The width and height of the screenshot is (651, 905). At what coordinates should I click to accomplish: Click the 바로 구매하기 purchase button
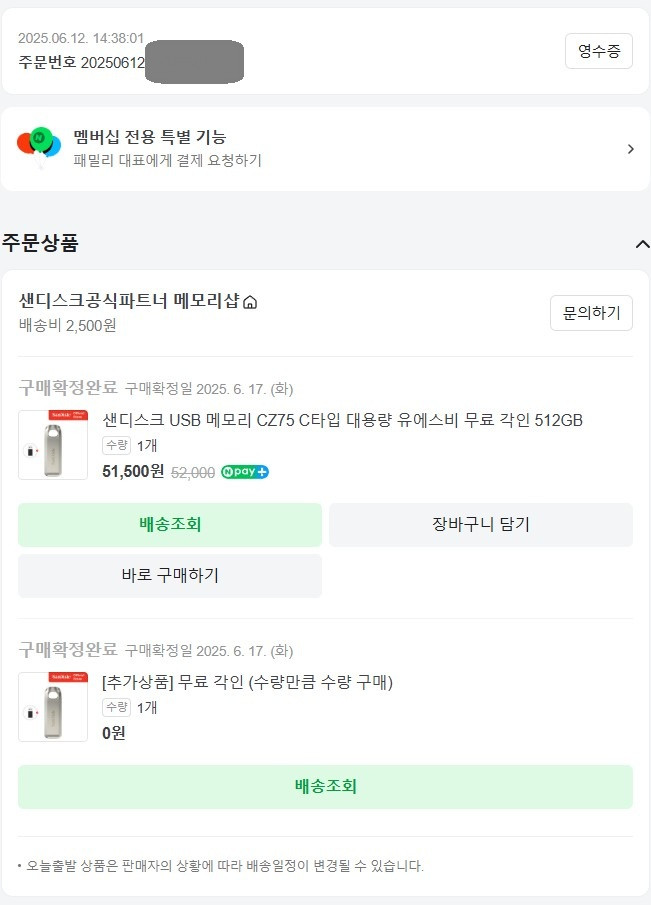[x=169, y=575]
